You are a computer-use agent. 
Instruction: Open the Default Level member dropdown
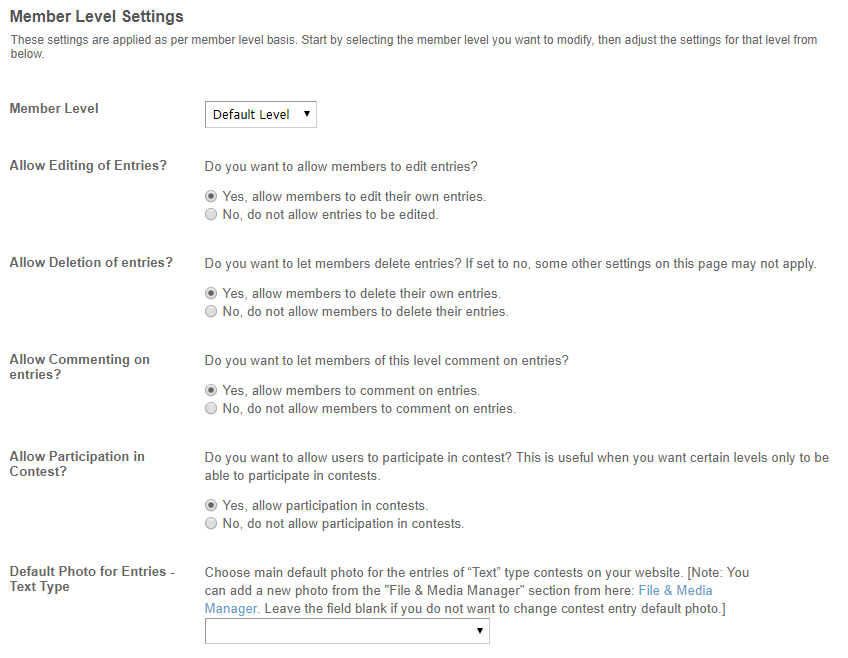tap(261, 115)
